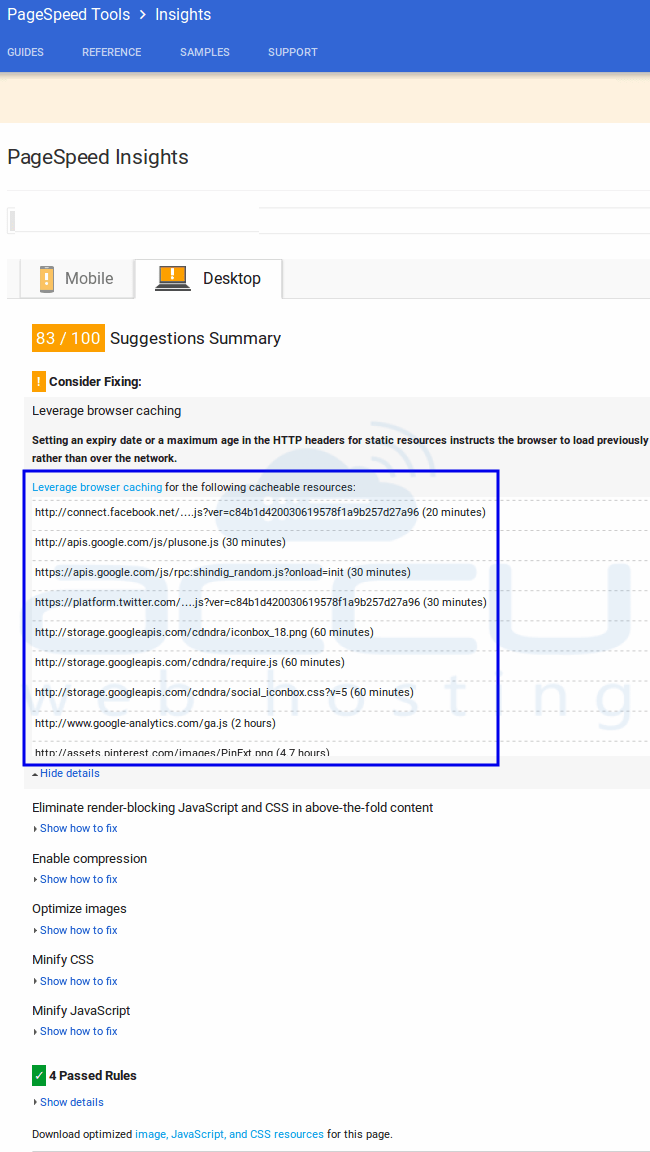Click the Insights breadcrumb
Image resolution: width=650 pixels, height=1152 pixels.
click(x=183, y=14)
